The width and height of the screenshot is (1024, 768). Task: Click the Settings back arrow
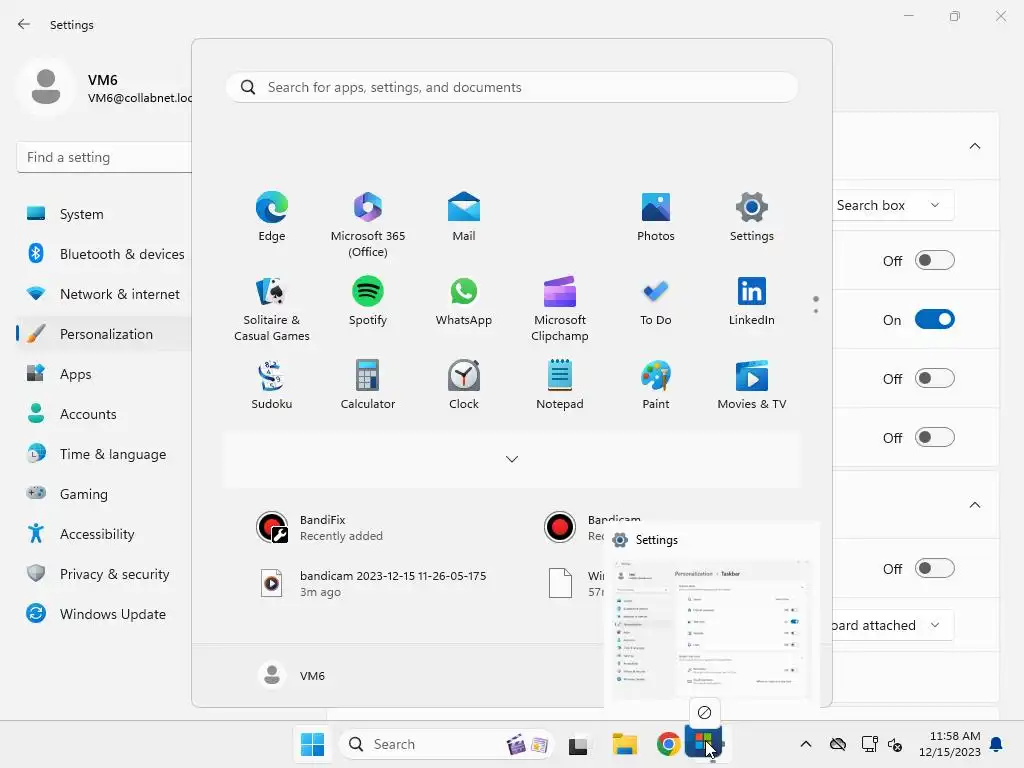pyautogui.click(x=24, y=24)
